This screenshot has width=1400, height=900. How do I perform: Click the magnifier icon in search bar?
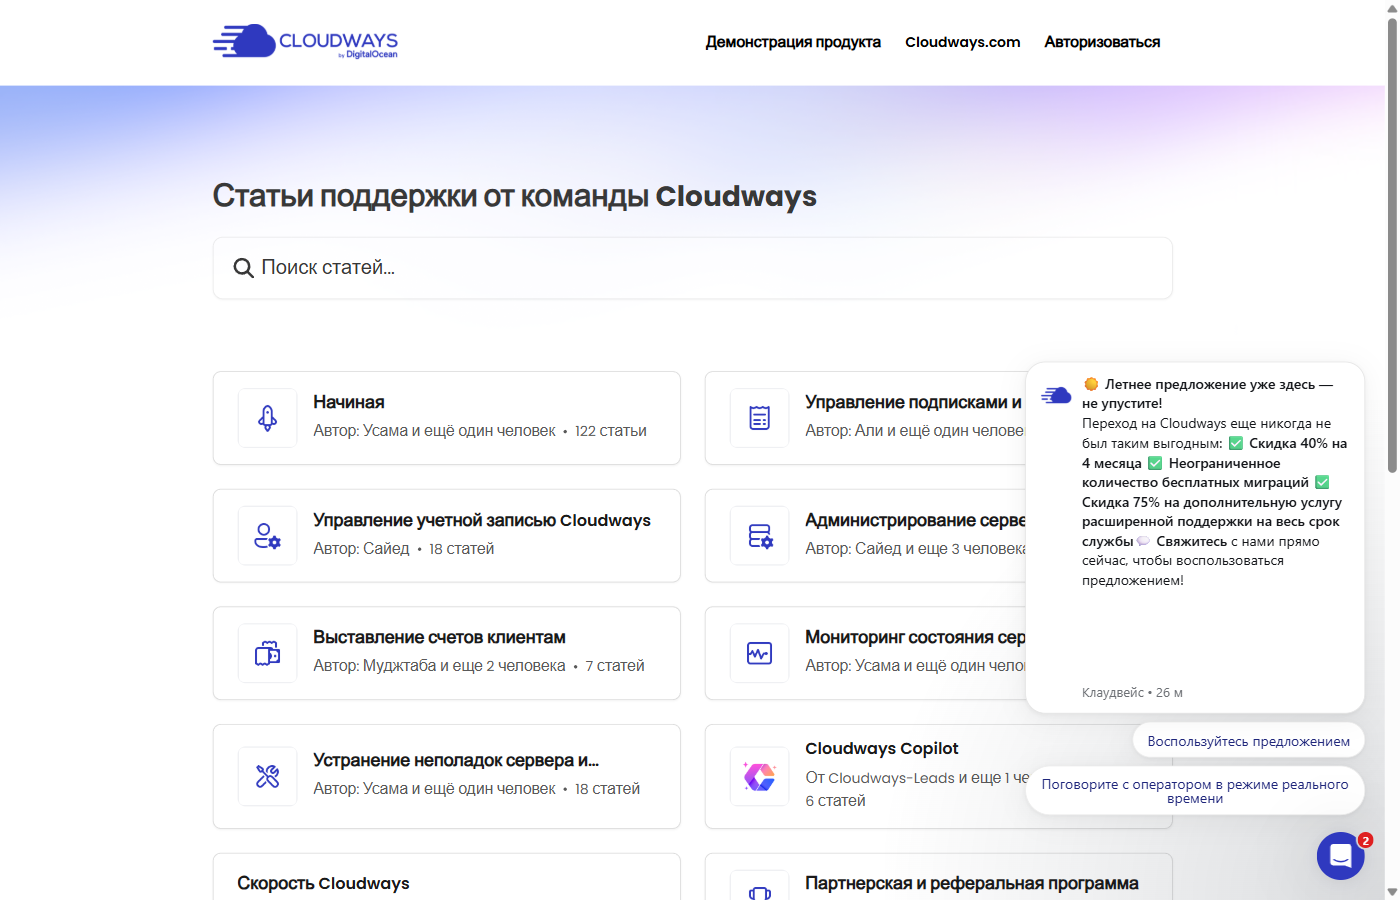click(x=243, y=268)
